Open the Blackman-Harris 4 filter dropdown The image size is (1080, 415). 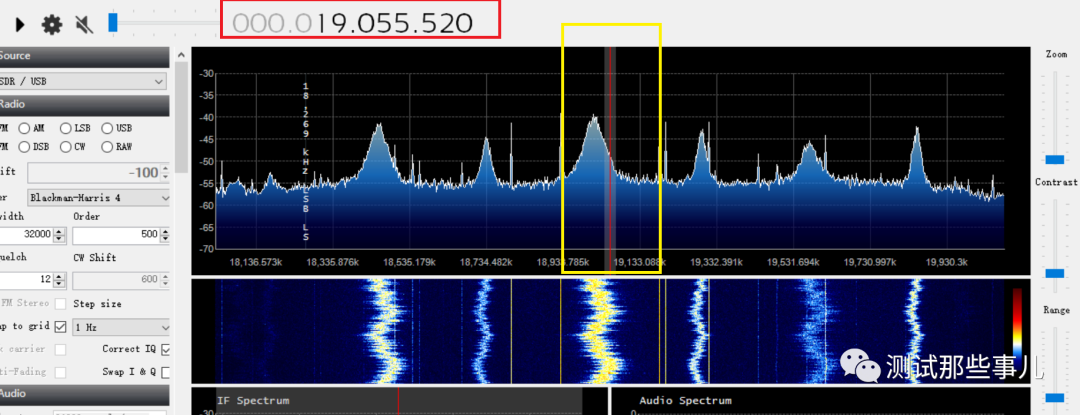(99, 198)
